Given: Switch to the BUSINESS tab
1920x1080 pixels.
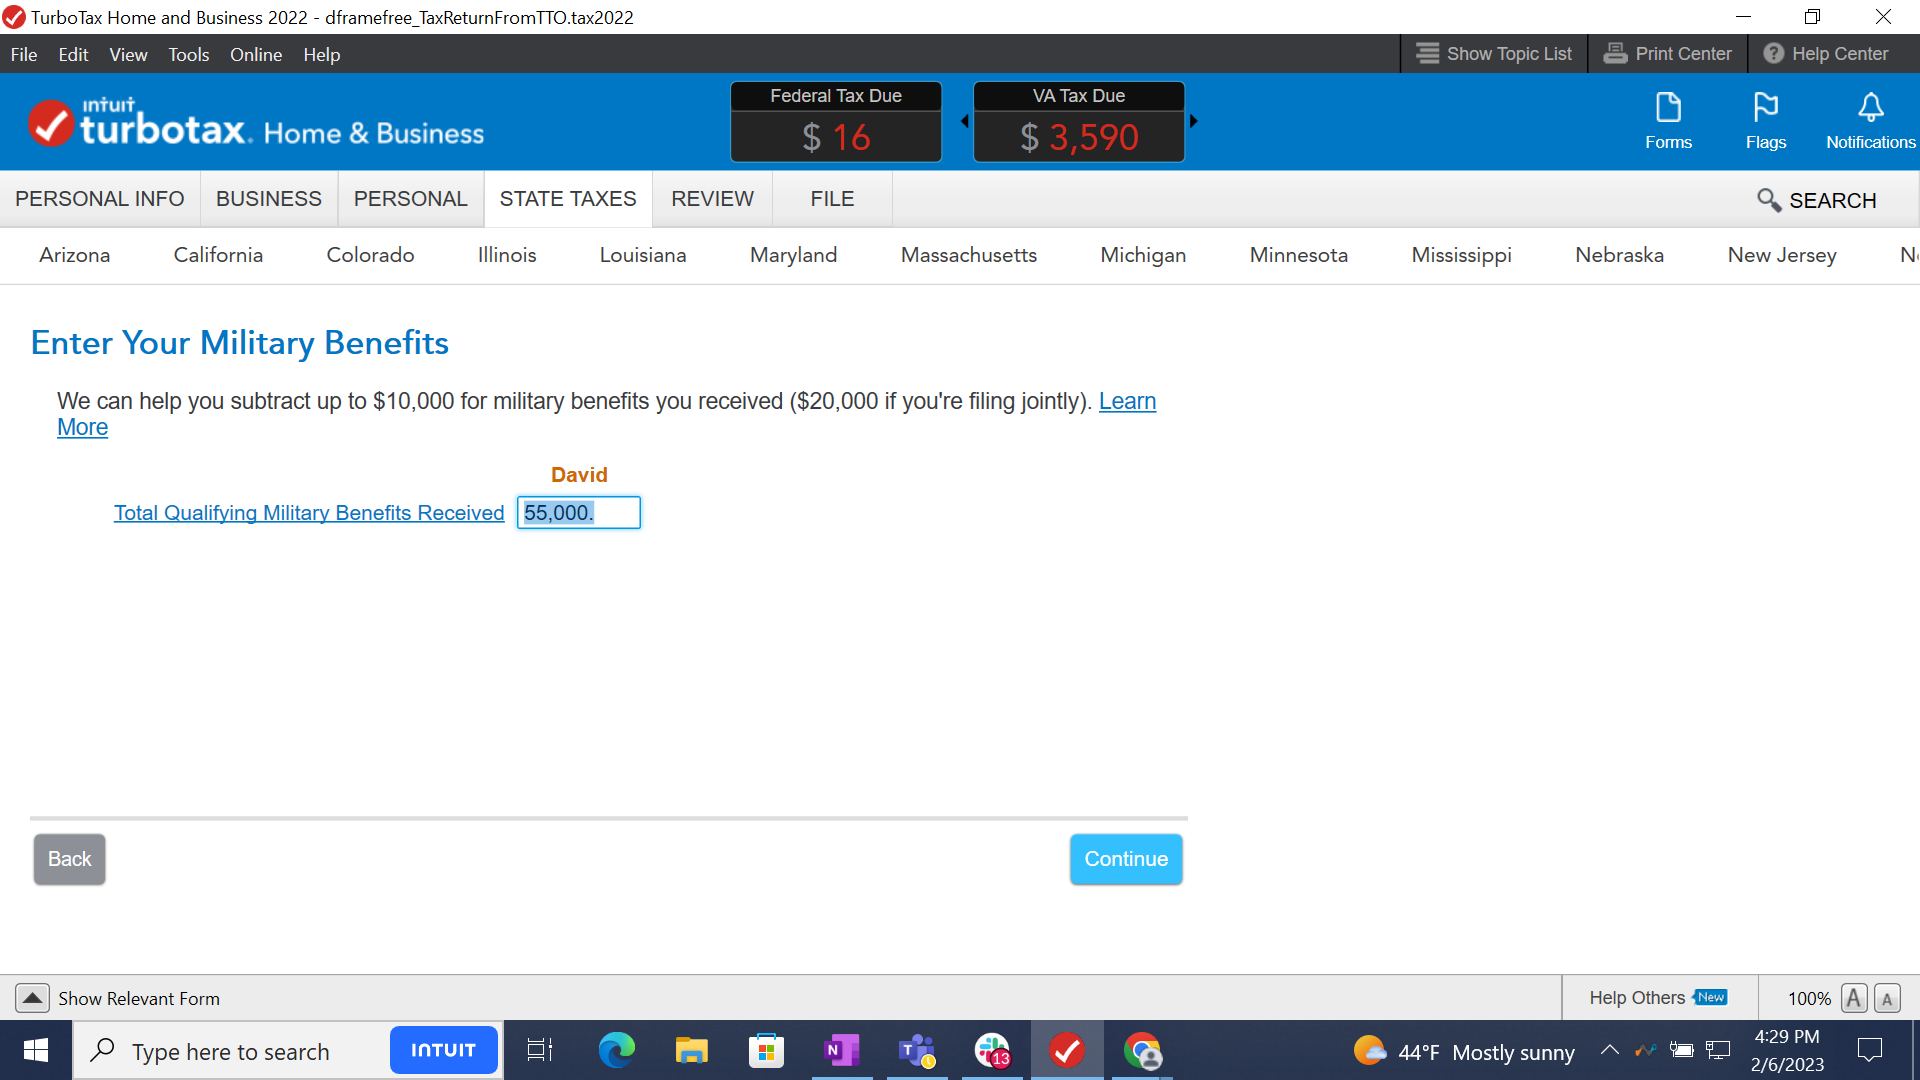Looking at the screenshot, I should click(x=269, y=199).
